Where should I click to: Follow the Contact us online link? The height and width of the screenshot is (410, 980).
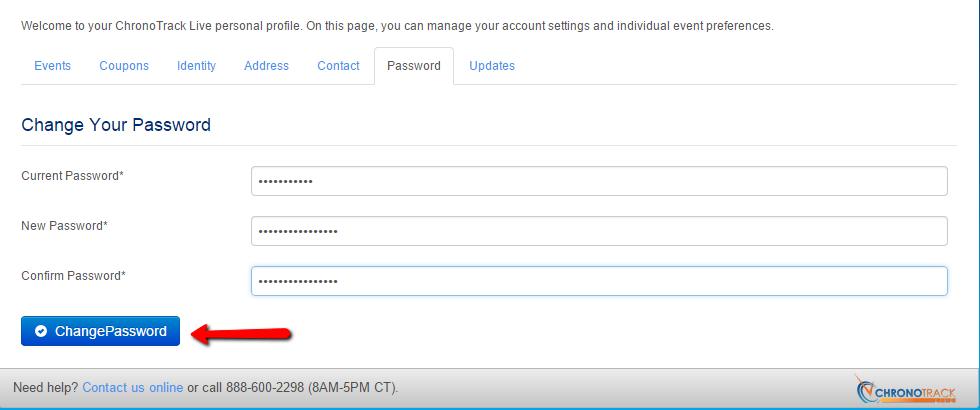tap(132, 388)
